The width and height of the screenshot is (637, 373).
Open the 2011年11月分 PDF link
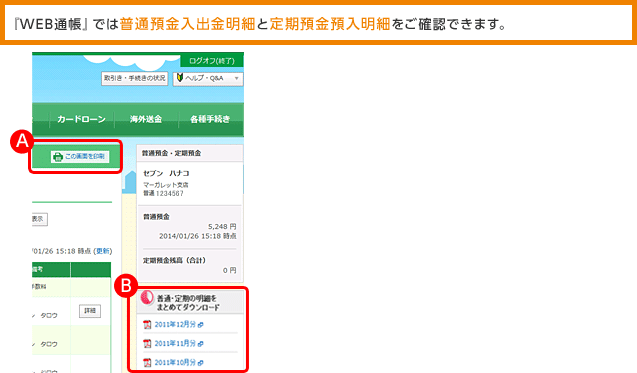click(x=175, y=343)
